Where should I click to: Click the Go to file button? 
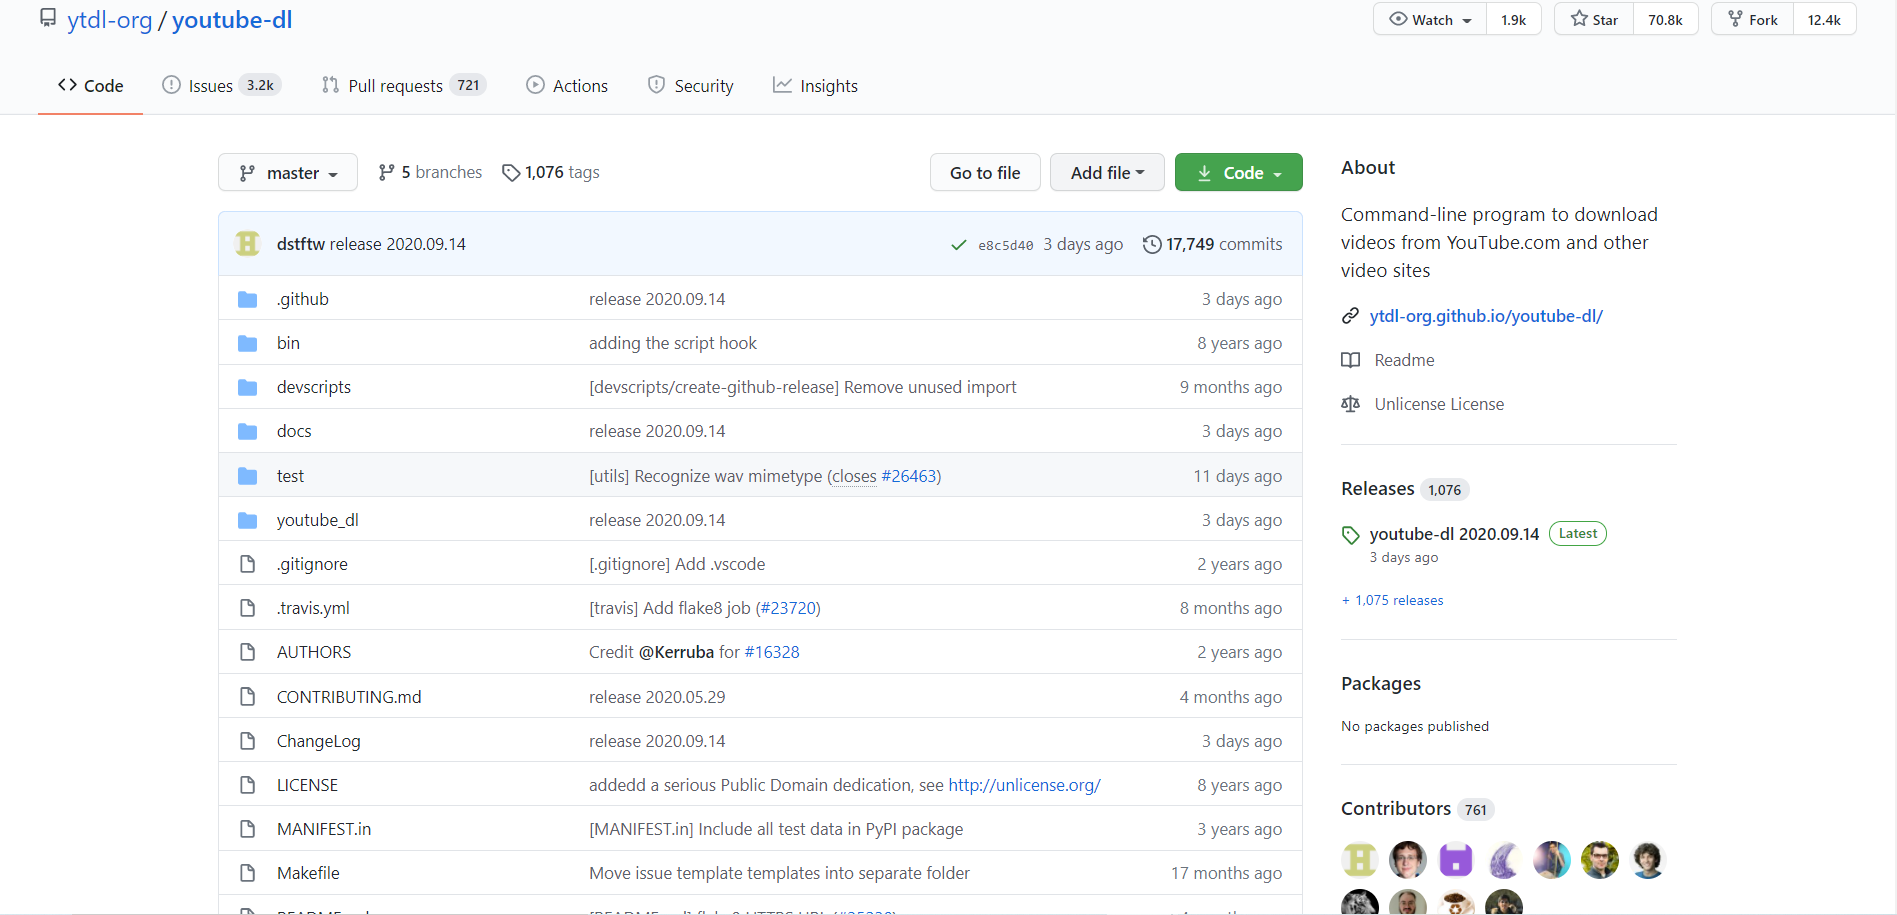pyautogui.click(x=985, y=173)
